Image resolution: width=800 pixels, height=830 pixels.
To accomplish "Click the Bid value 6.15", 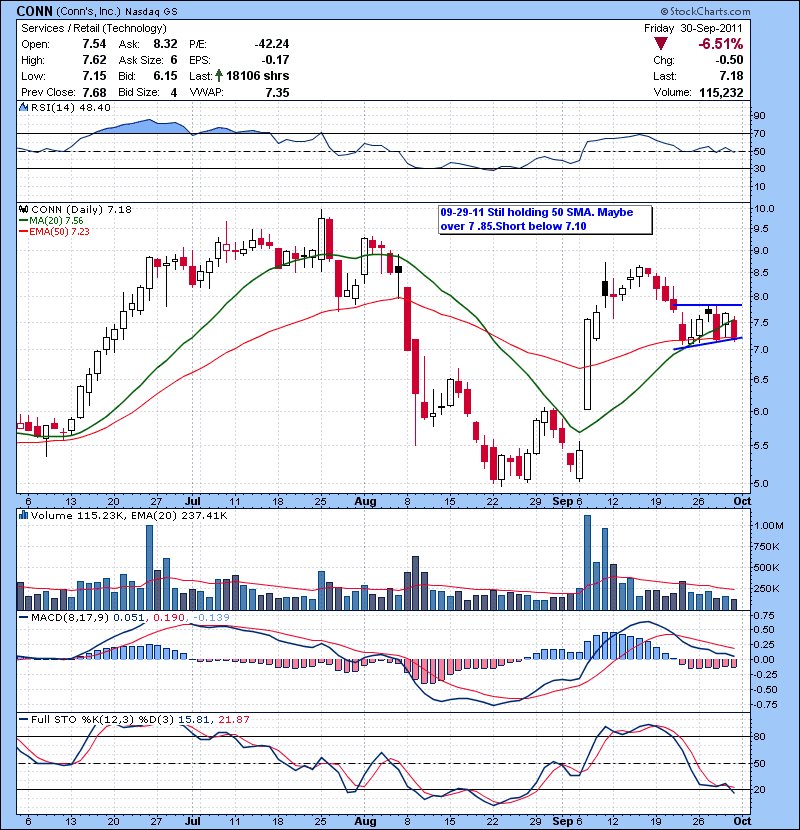I will [165, 76].
